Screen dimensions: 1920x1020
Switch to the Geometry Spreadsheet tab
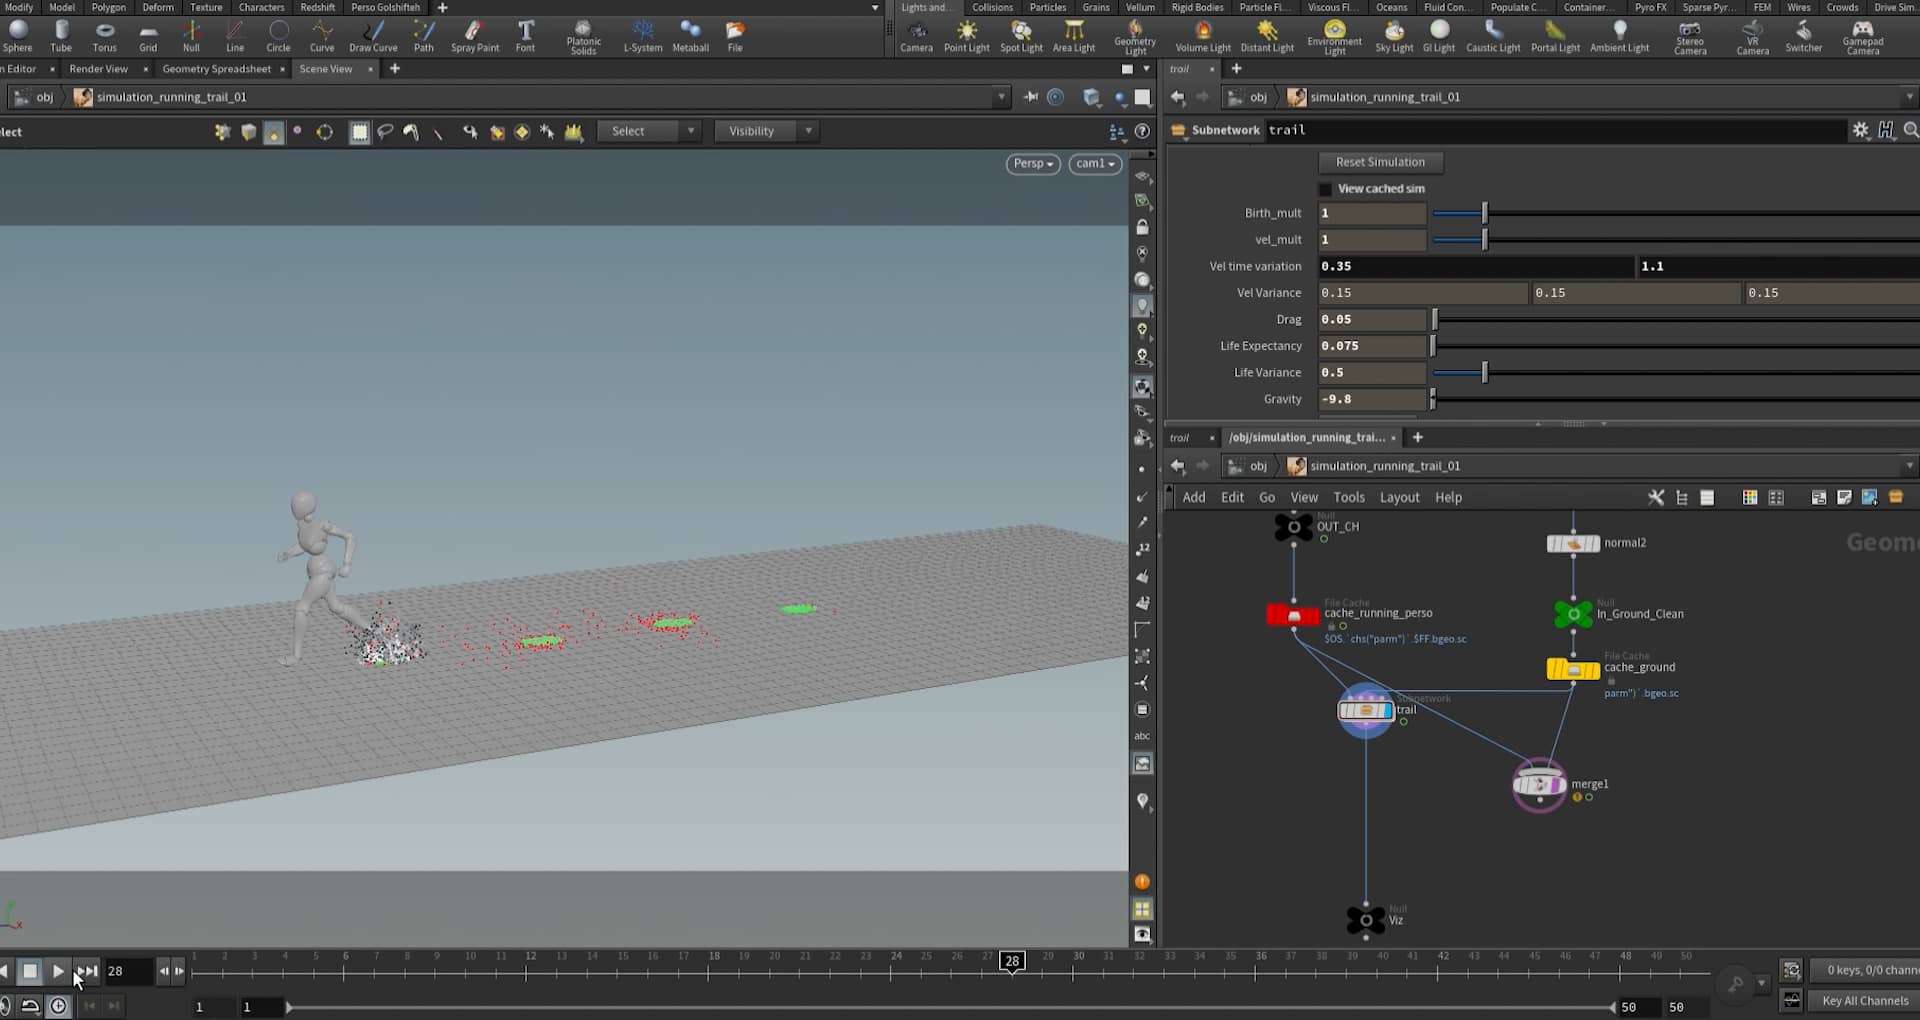[x=216, y=69]
